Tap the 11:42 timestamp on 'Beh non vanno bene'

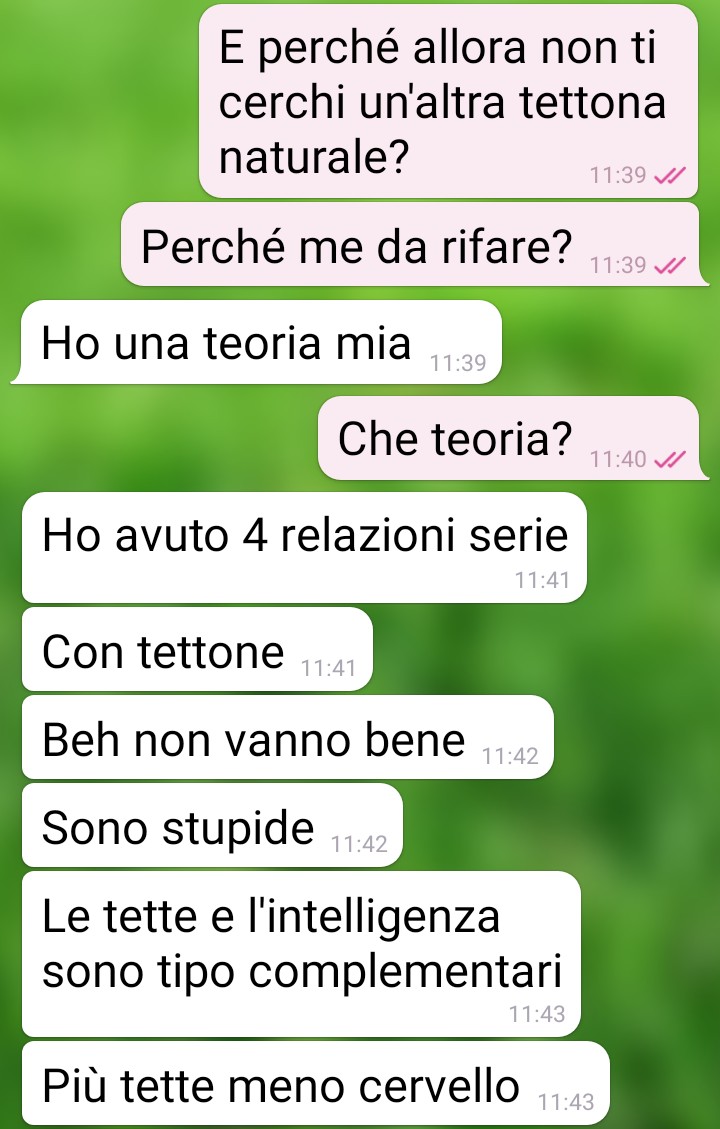510,756
